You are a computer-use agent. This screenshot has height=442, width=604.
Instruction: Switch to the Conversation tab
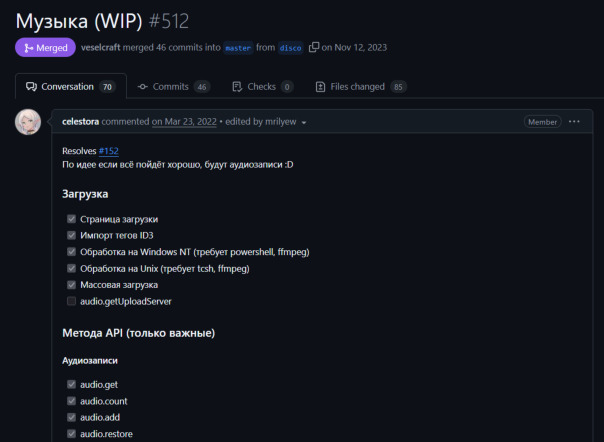pos(70,87)
